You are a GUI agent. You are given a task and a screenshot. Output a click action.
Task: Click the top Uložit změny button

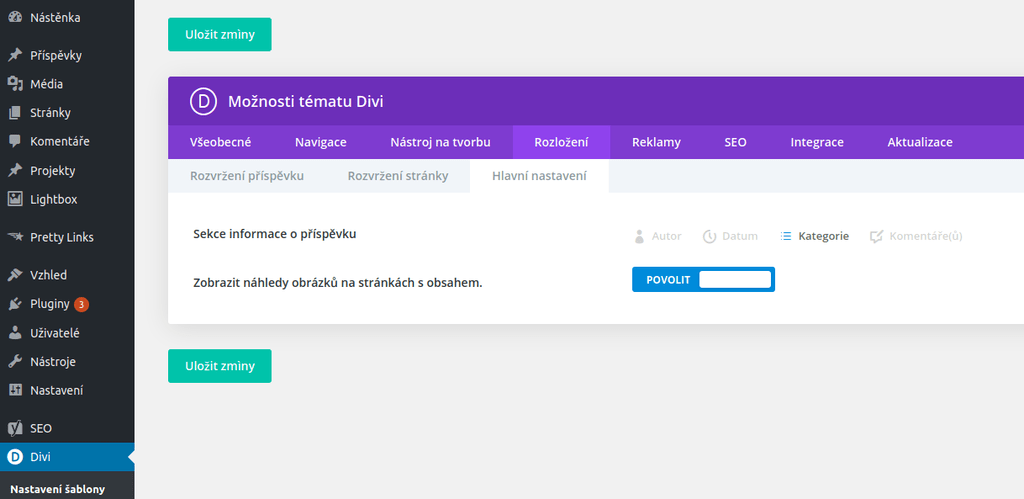(219, 35)
